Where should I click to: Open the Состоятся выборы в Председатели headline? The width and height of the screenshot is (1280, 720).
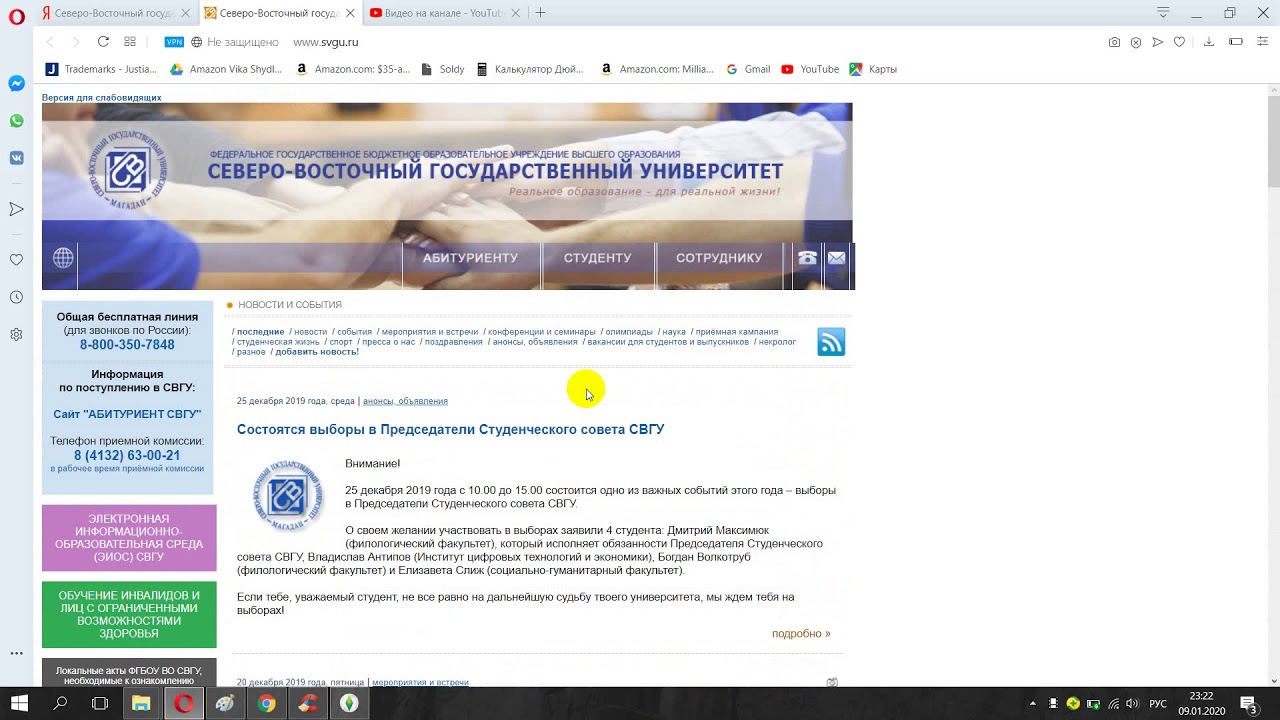[x=450, y=430]
